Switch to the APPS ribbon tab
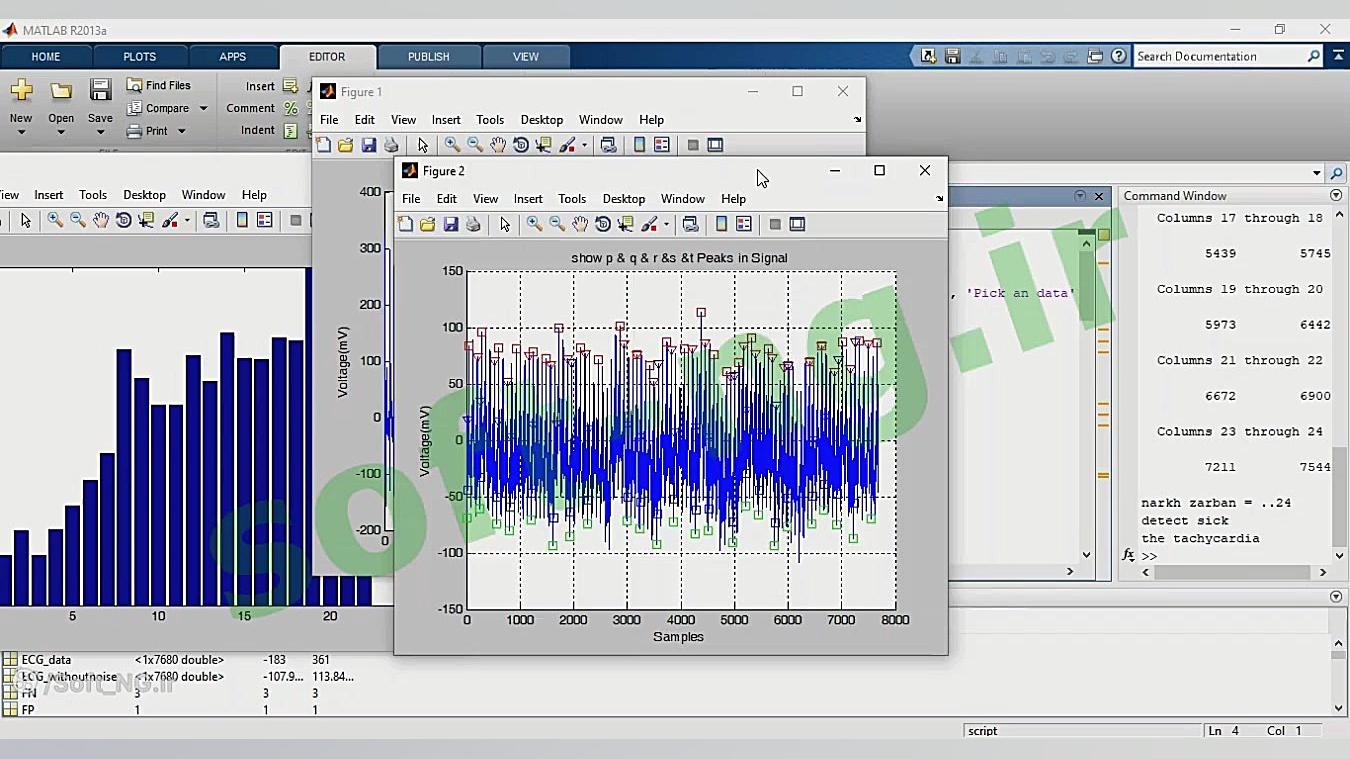 point(232,57)
